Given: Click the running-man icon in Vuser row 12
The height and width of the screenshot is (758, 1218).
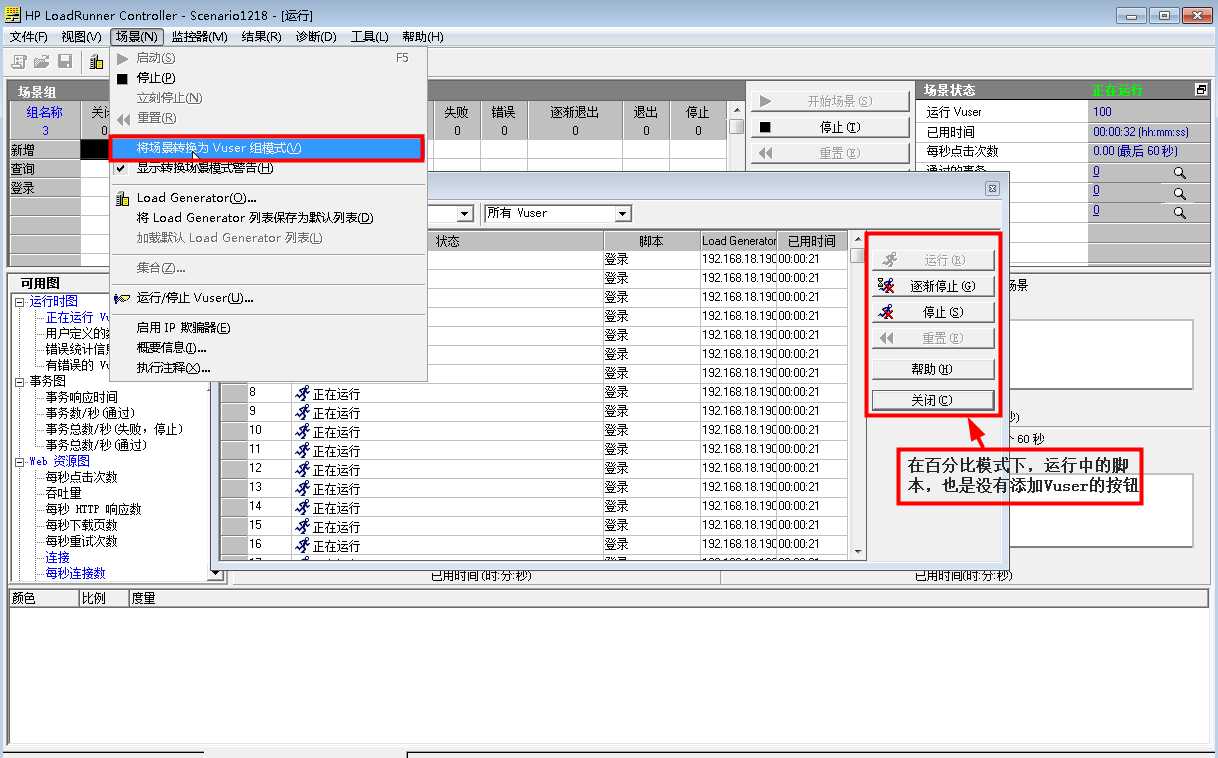Looking at the screenshot, I should [303, 469].
